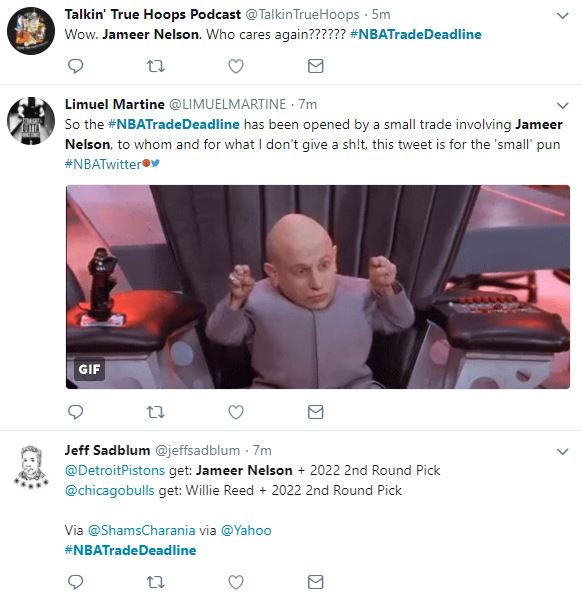The image size is (582, 595).
Task: Expand options chevron on Limuel Martine's tweet
Action: point(562,105)
